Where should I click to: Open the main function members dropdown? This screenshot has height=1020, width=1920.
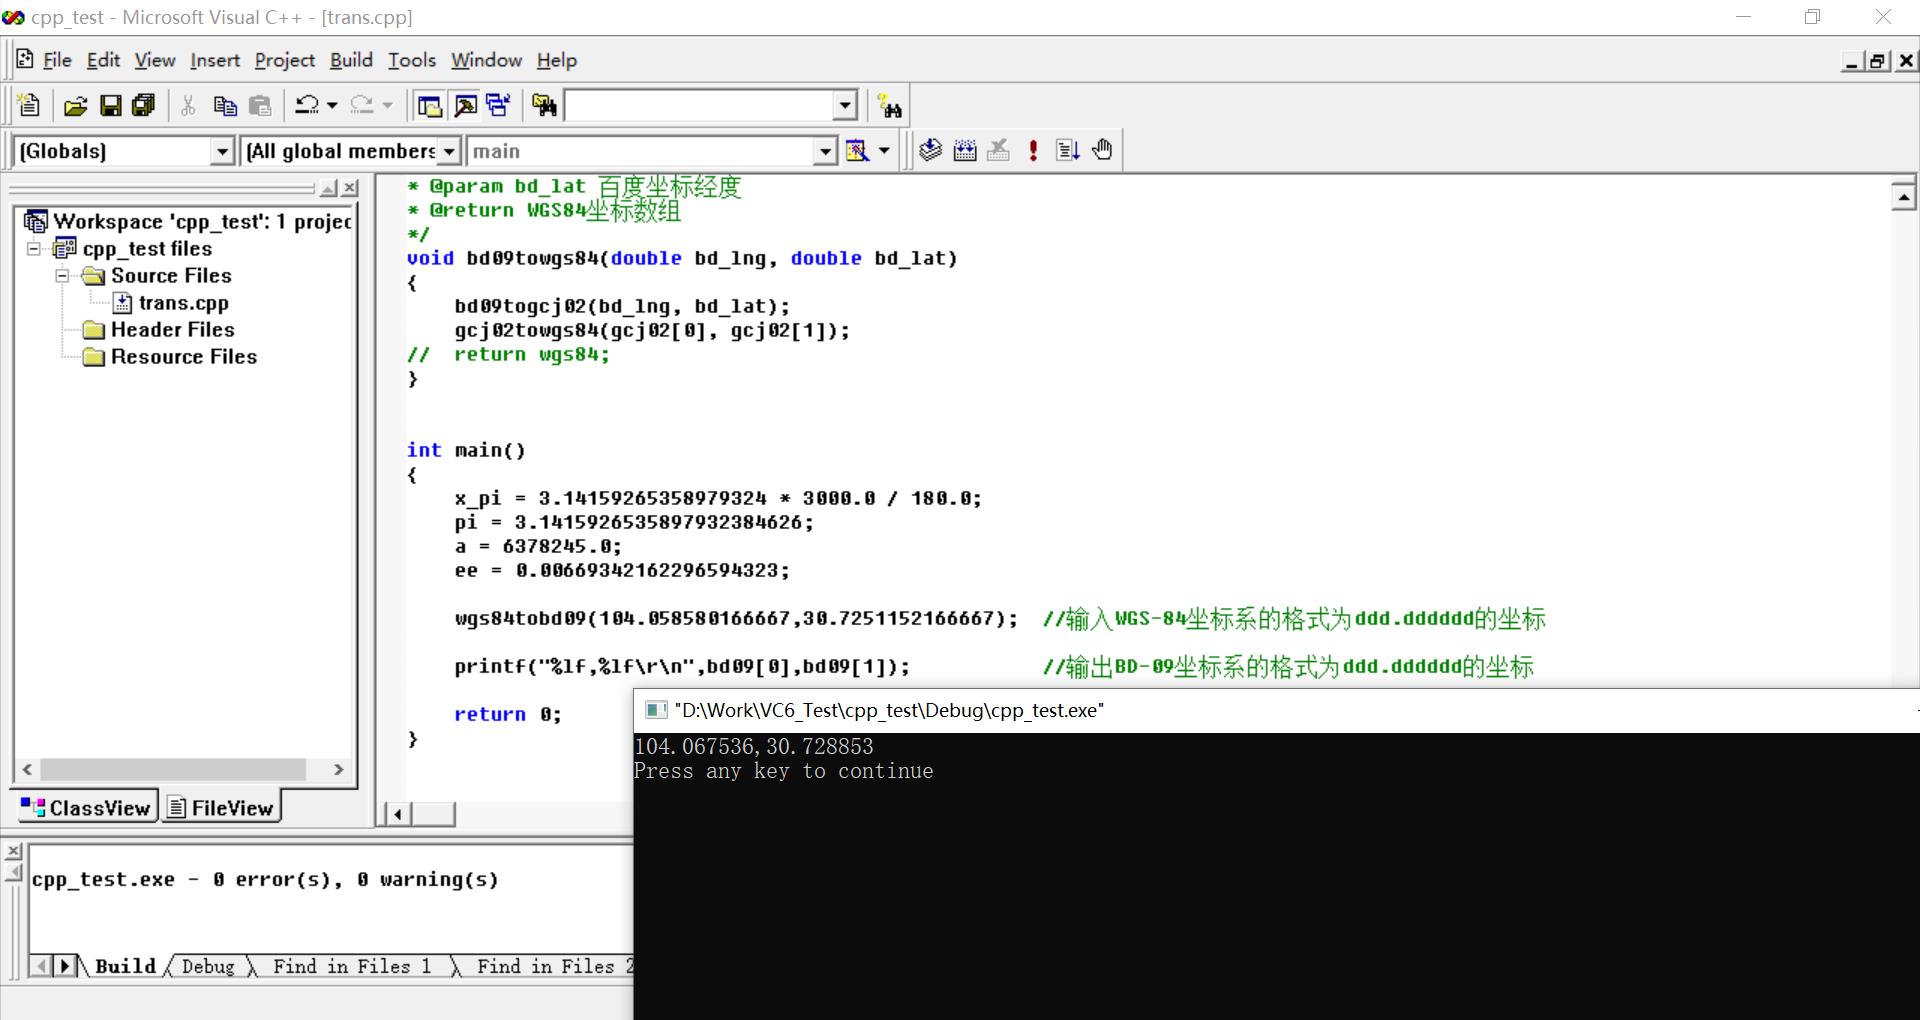824,151
